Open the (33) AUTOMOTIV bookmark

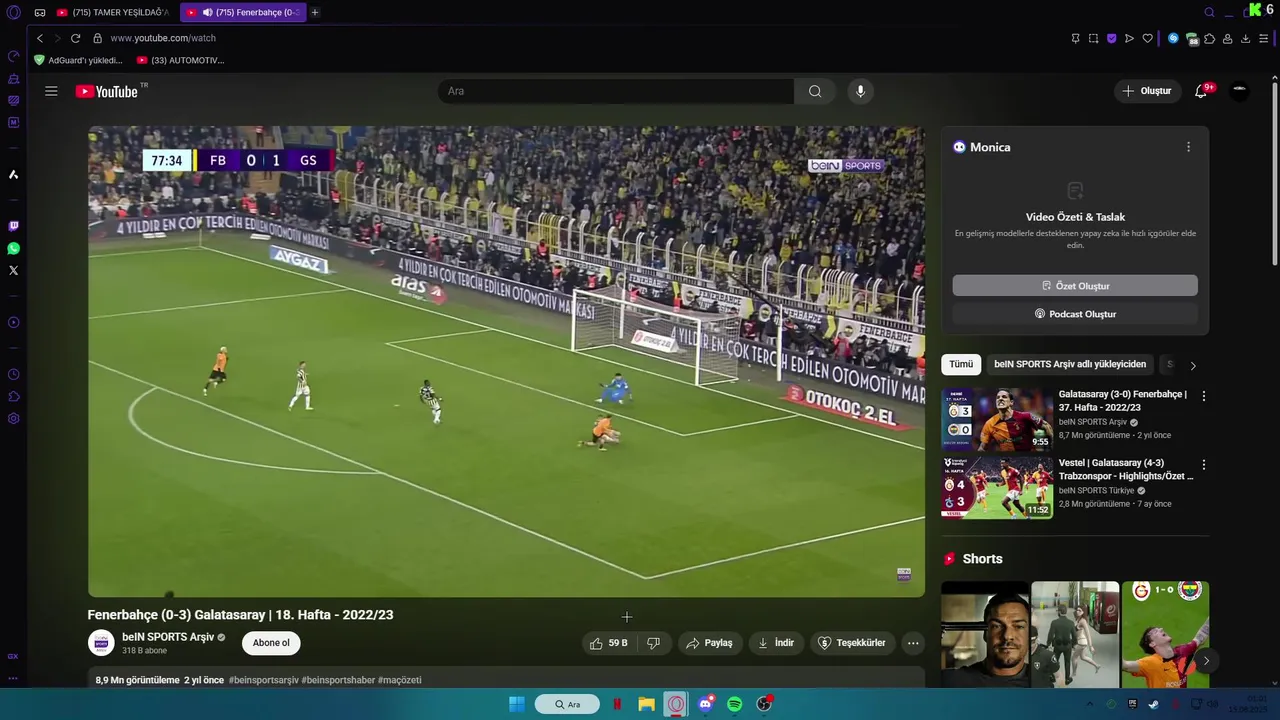[180, 60]
